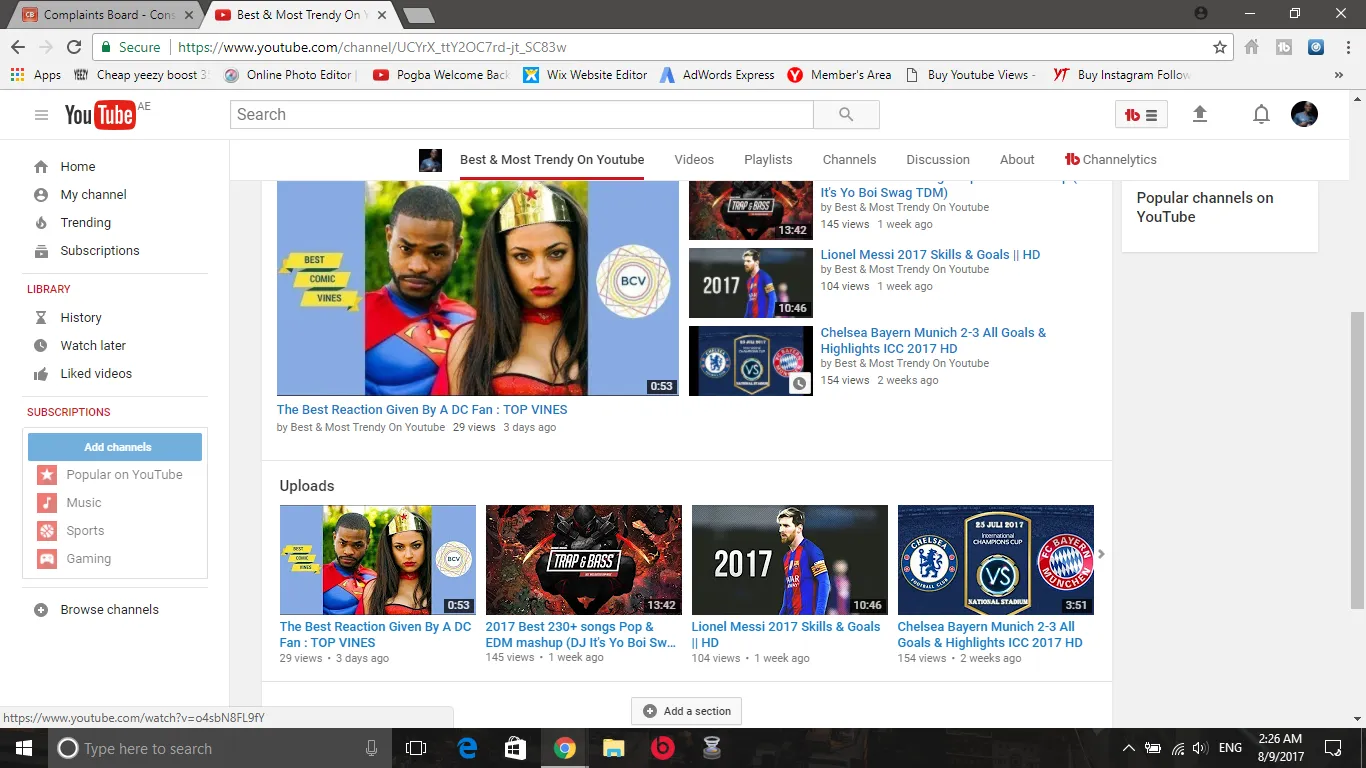Click the upload video arrow icon

point(1200,115)
